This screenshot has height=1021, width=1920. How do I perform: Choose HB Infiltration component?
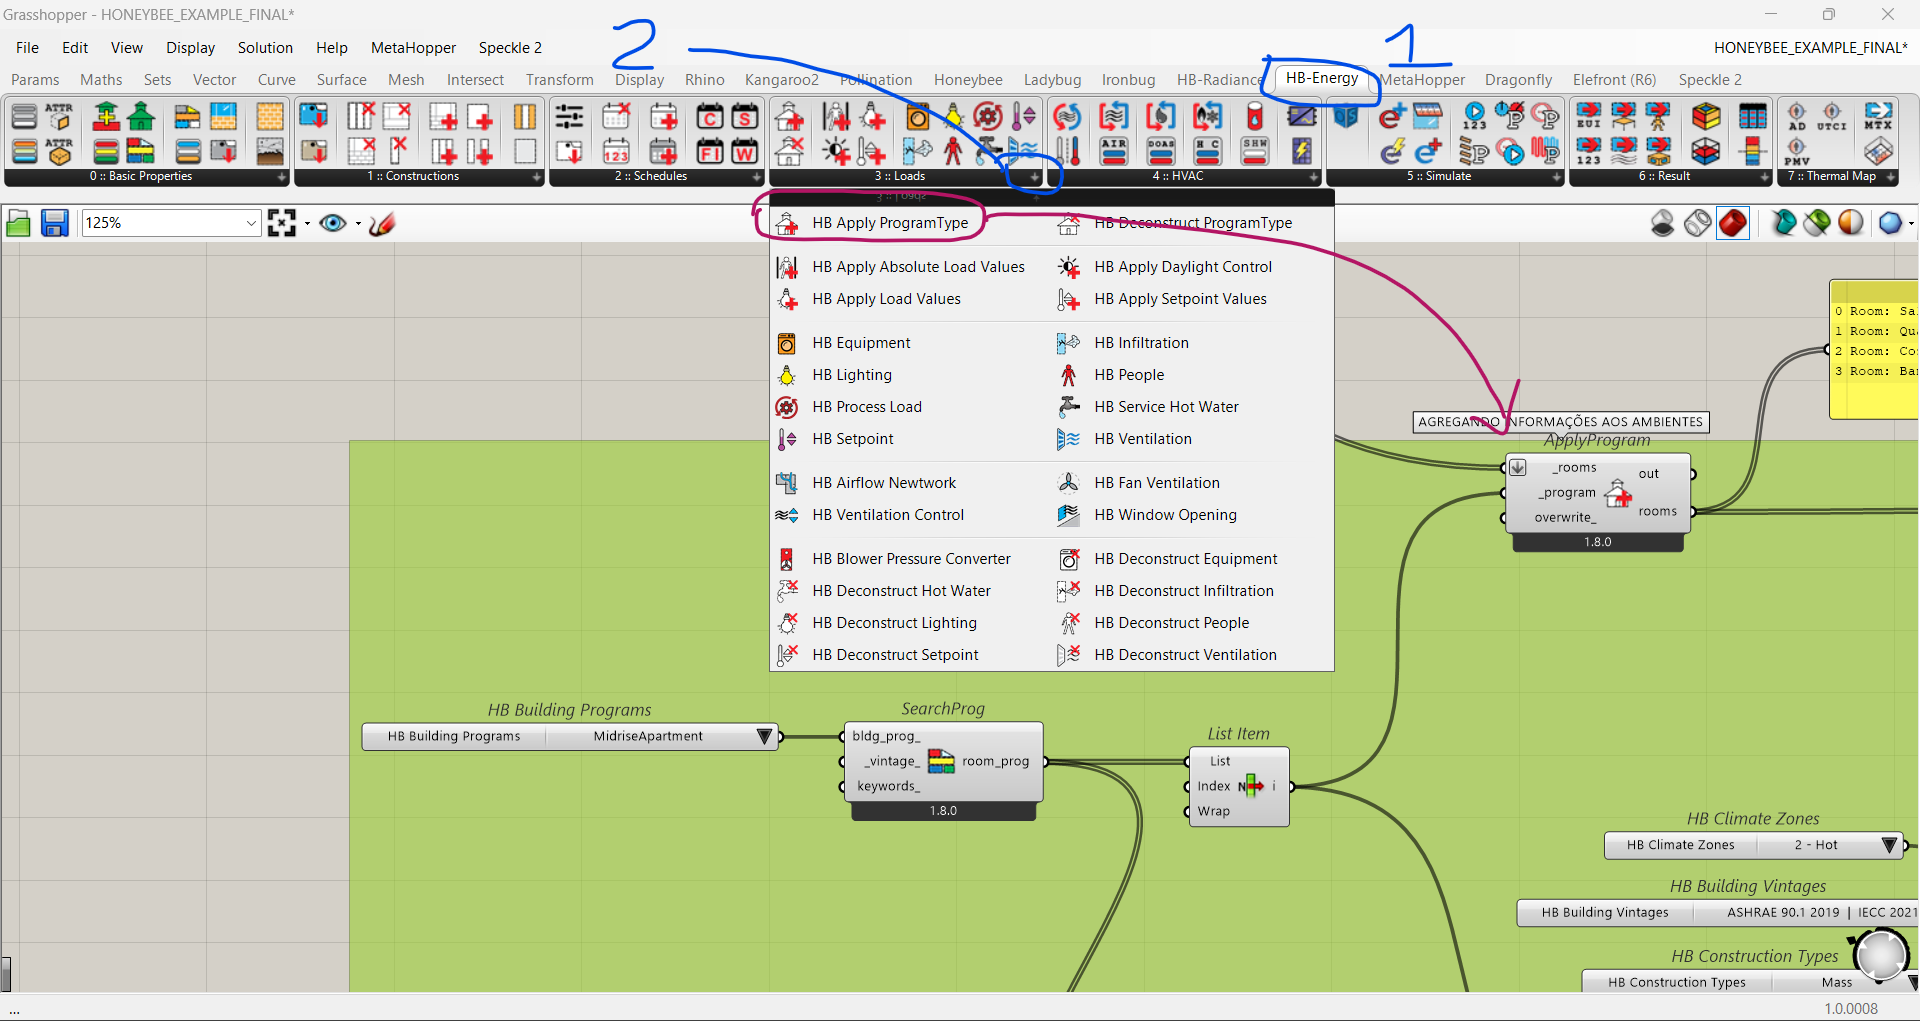1141,343
